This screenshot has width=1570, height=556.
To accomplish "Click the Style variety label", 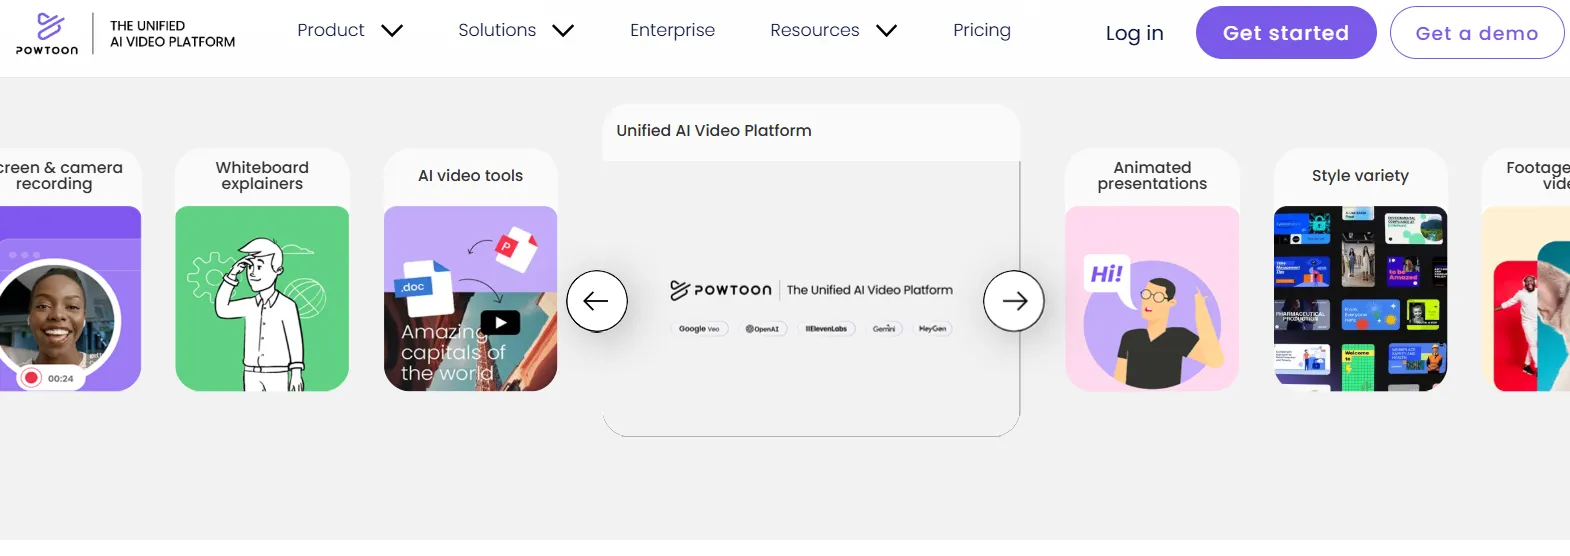I will tap(1360, 176).
